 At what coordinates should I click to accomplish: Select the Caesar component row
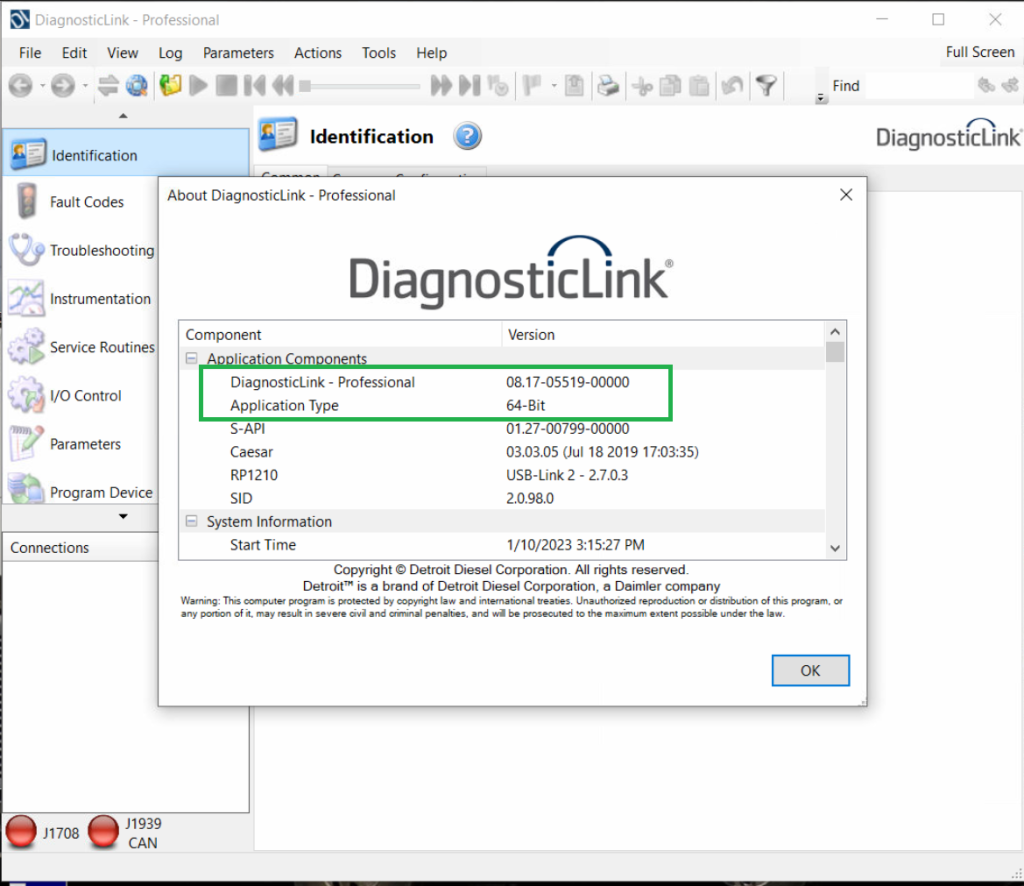click(x=503, y=452)
